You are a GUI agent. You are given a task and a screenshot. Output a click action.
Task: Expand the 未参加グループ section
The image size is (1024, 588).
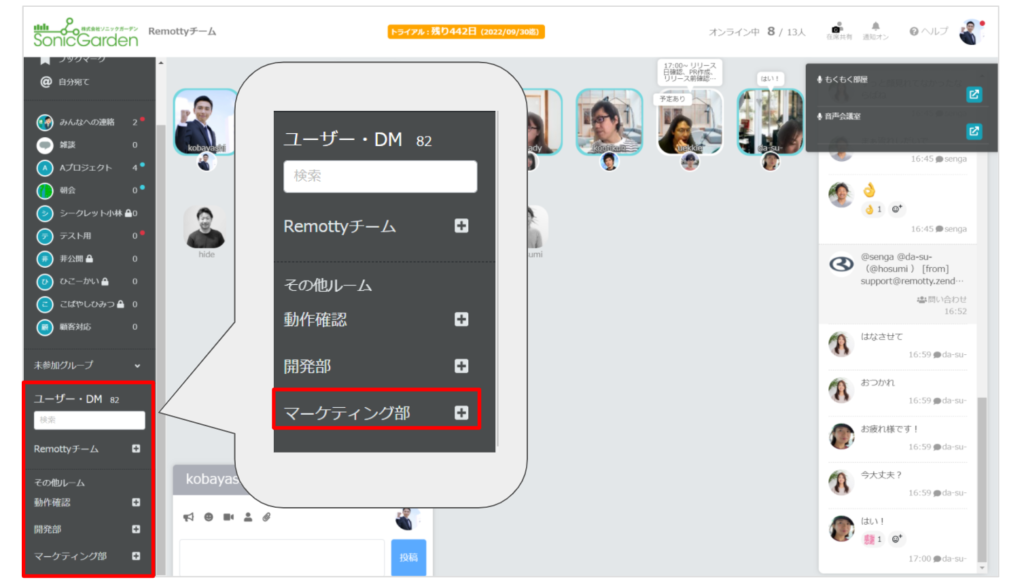coord(88,365)
